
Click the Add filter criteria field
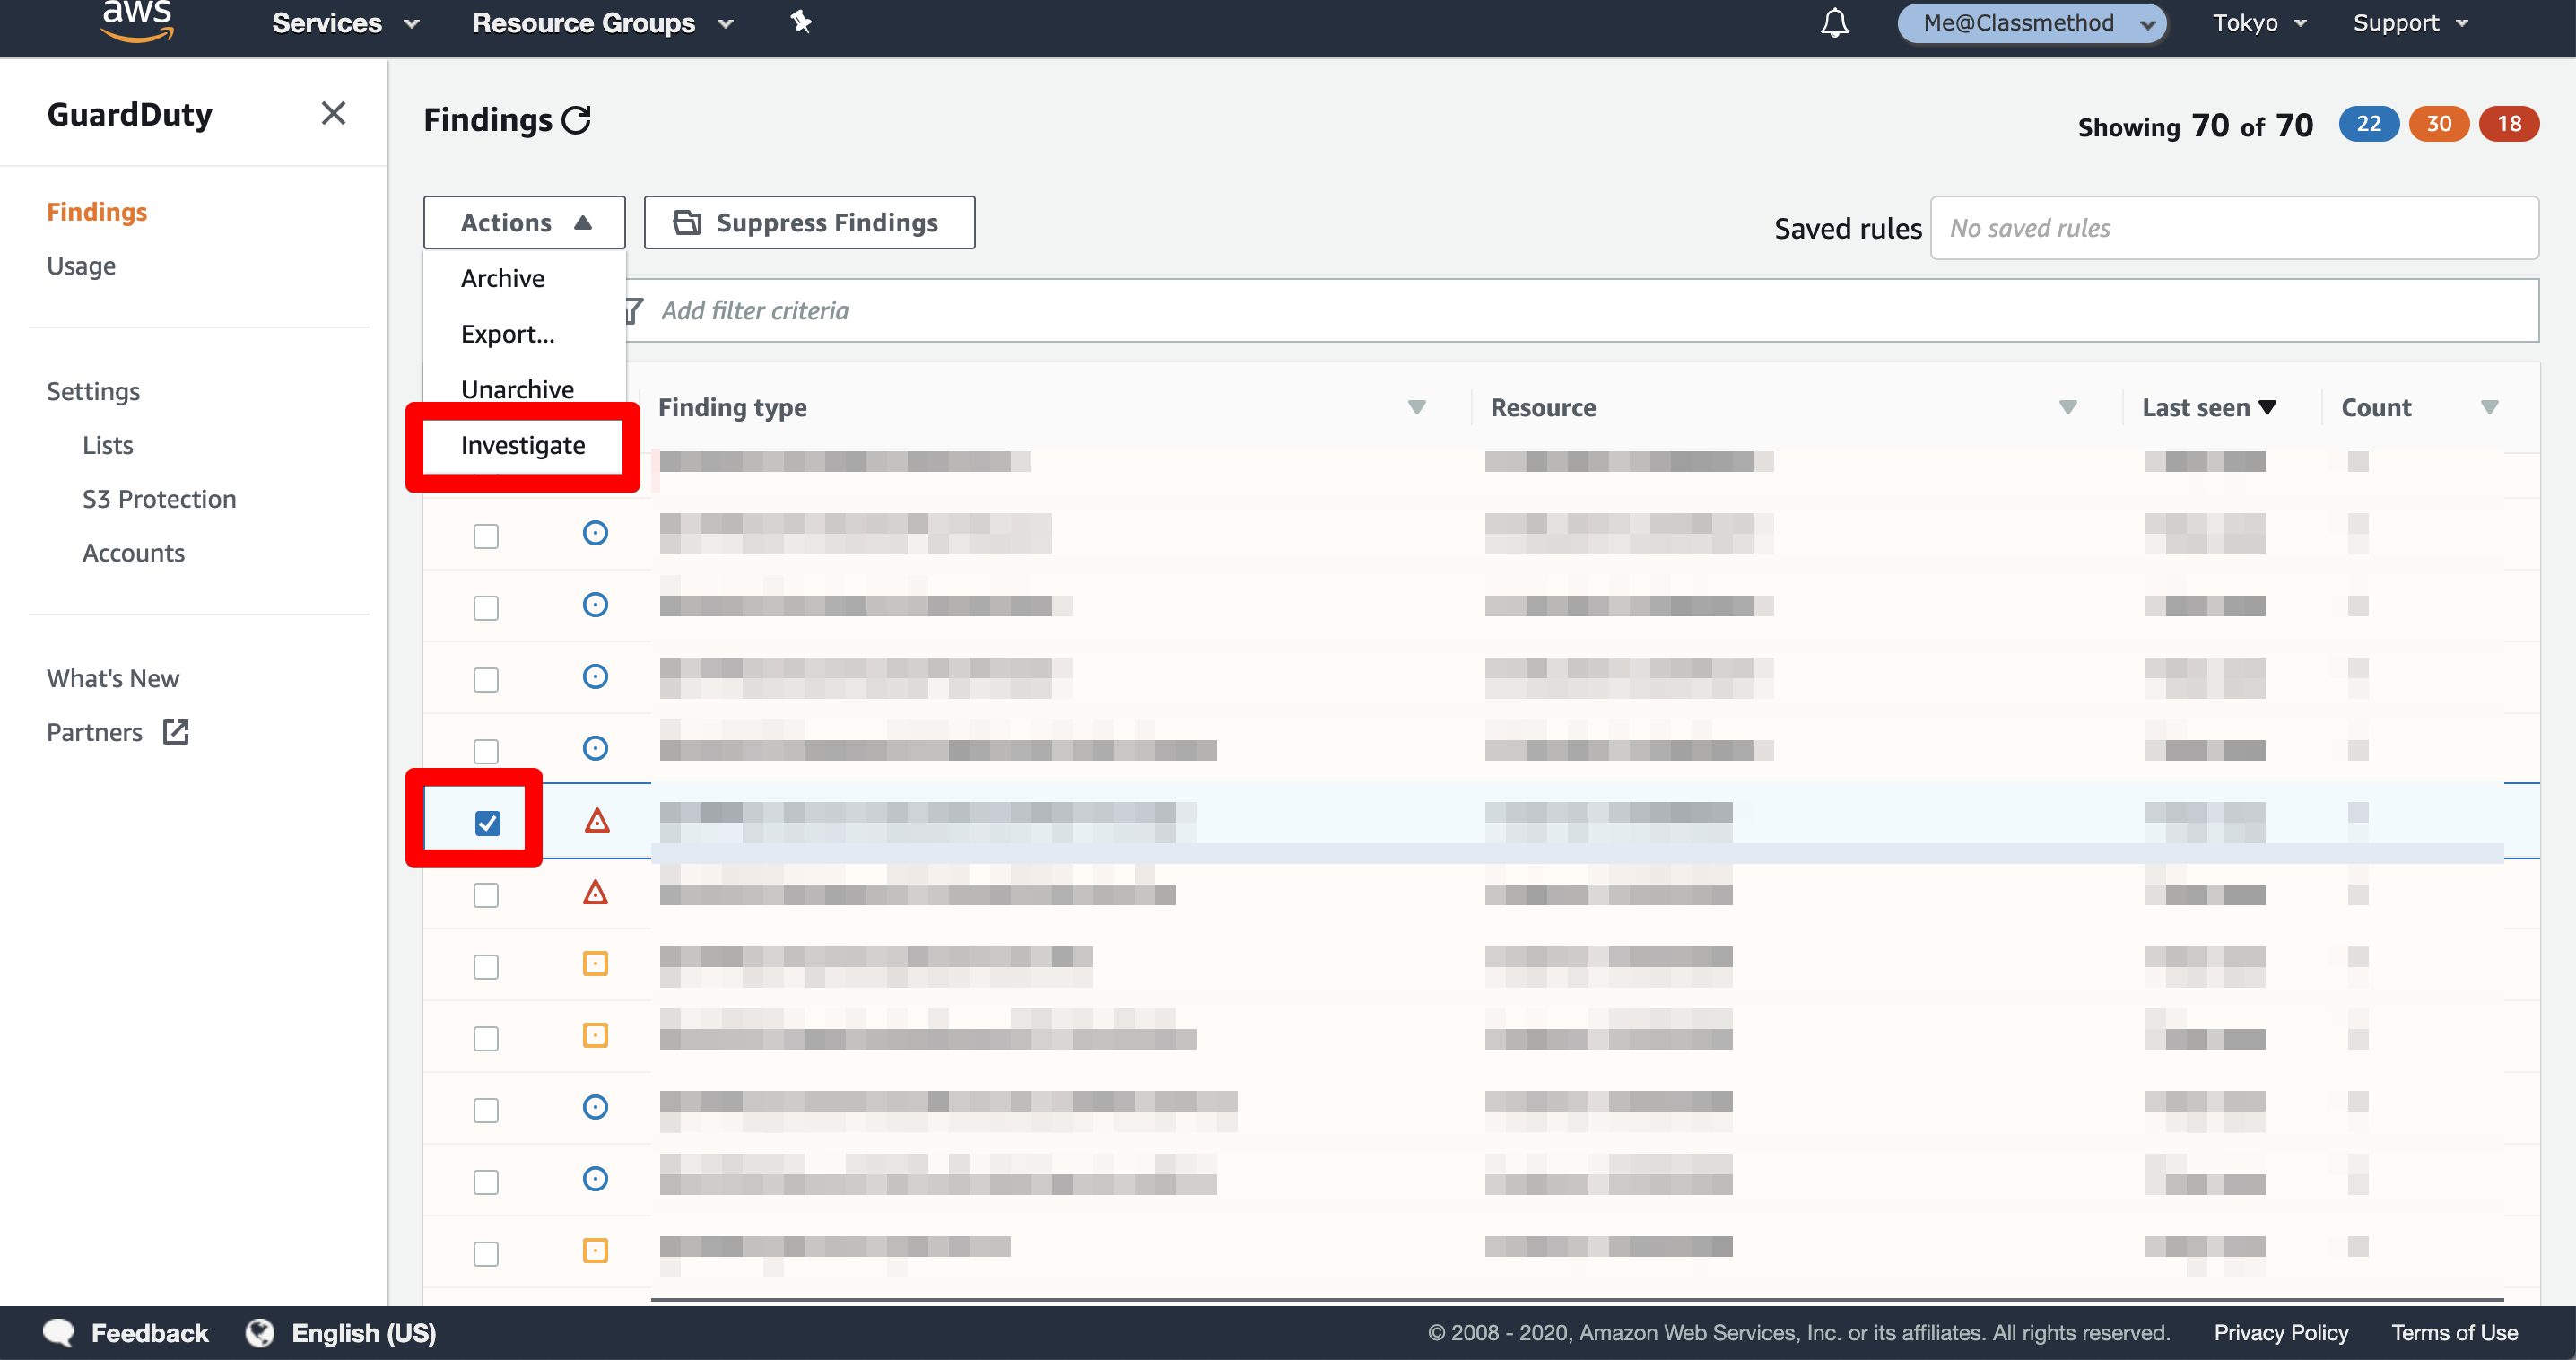(x=1581, y=311)
